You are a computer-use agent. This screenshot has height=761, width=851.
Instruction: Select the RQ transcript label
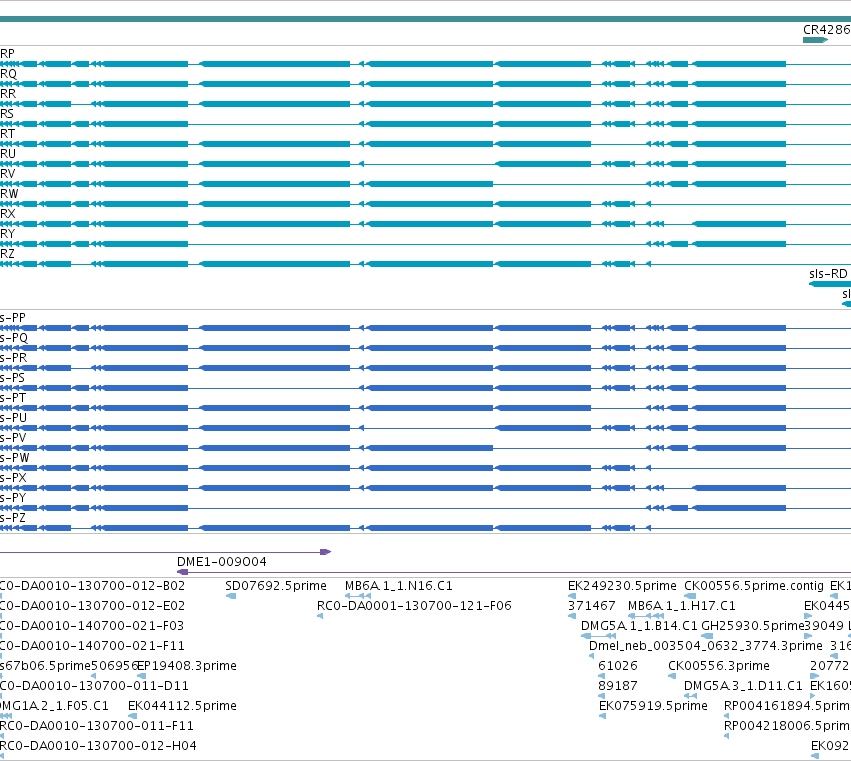pyautogui.click(x=8, y=74)
